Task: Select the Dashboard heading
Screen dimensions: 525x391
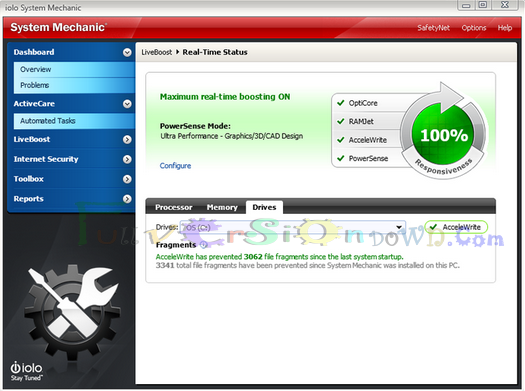Action: click(34, 52)
